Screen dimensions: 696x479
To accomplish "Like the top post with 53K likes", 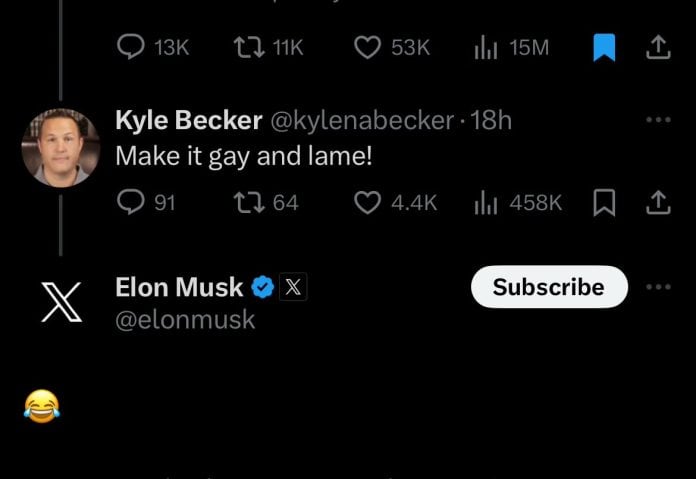I will pyautogui.click(x=369, y=47).
